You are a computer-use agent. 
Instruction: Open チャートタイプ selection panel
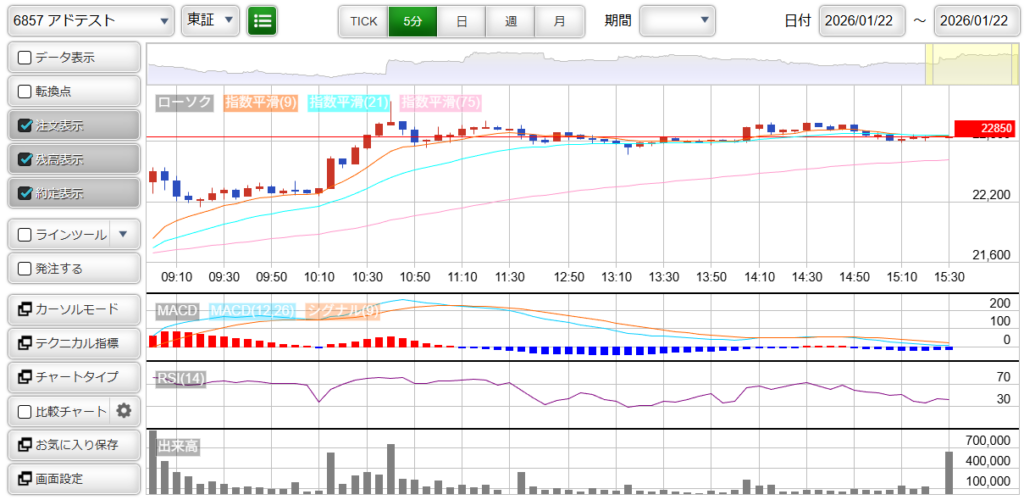click(x=72, y=377)
